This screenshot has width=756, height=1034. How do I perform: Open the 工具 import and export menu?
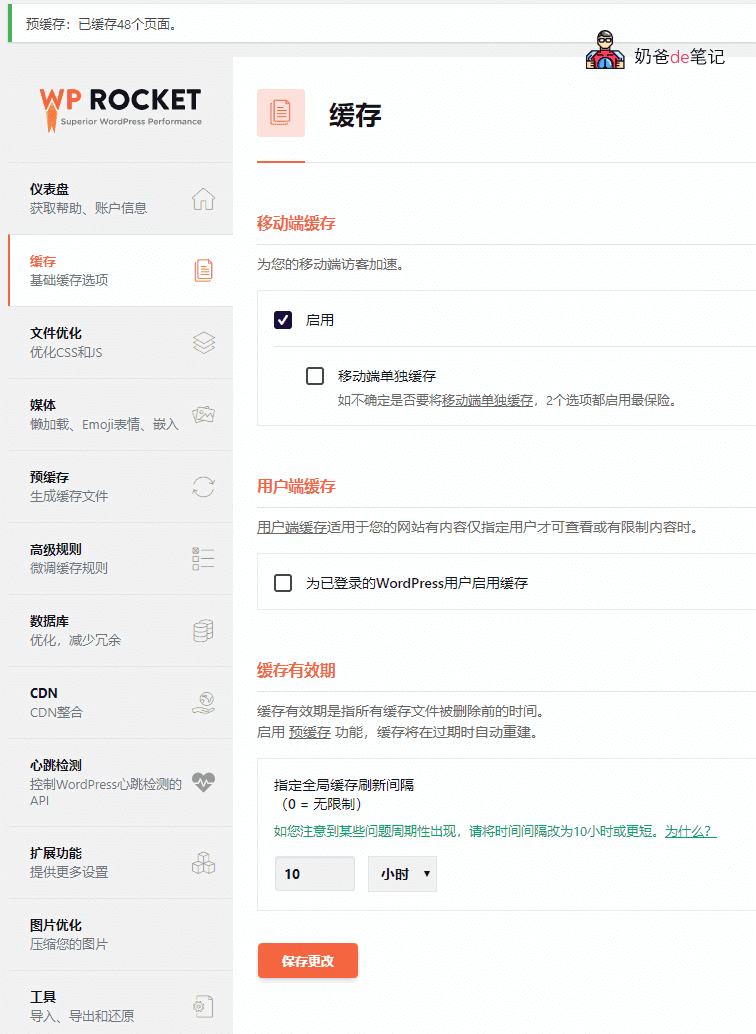[70, 1006]
